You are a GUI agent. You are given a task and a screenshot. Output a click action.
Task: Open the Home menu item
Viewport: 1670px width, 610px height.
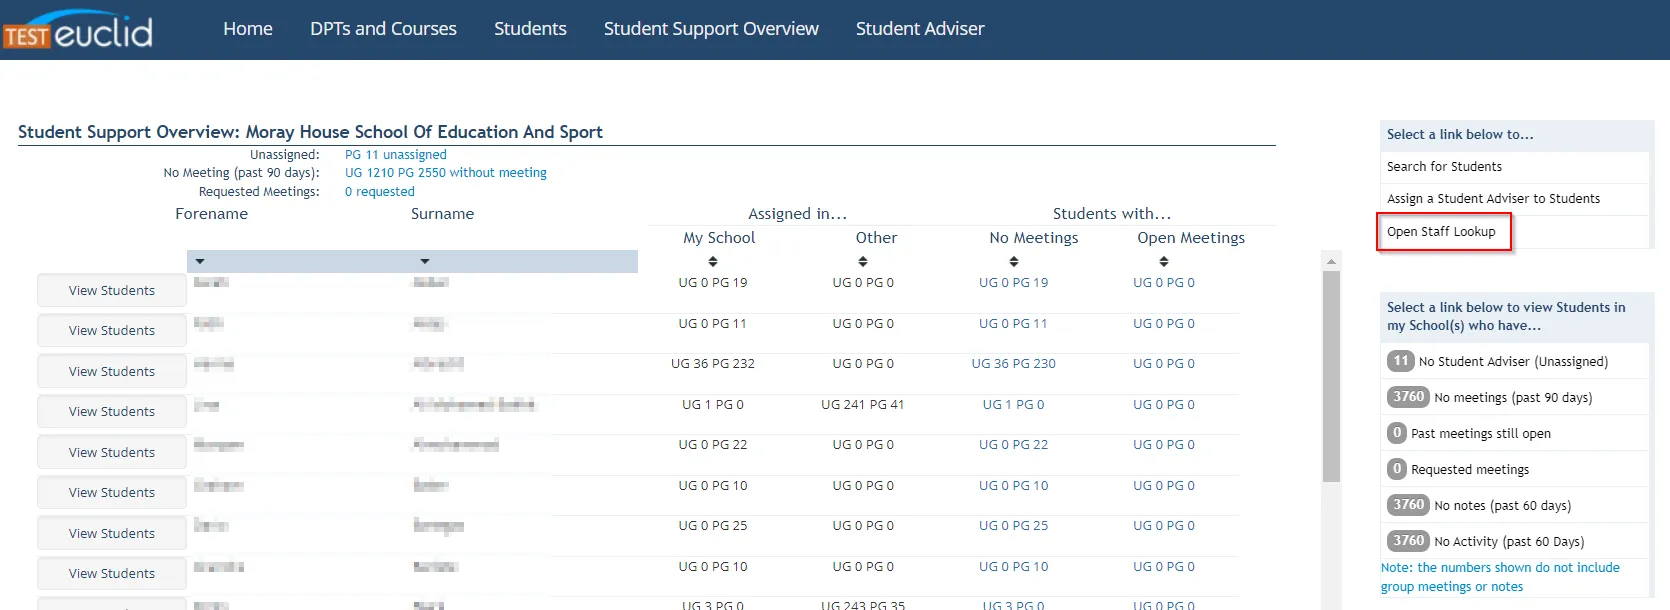click(248, 29)
